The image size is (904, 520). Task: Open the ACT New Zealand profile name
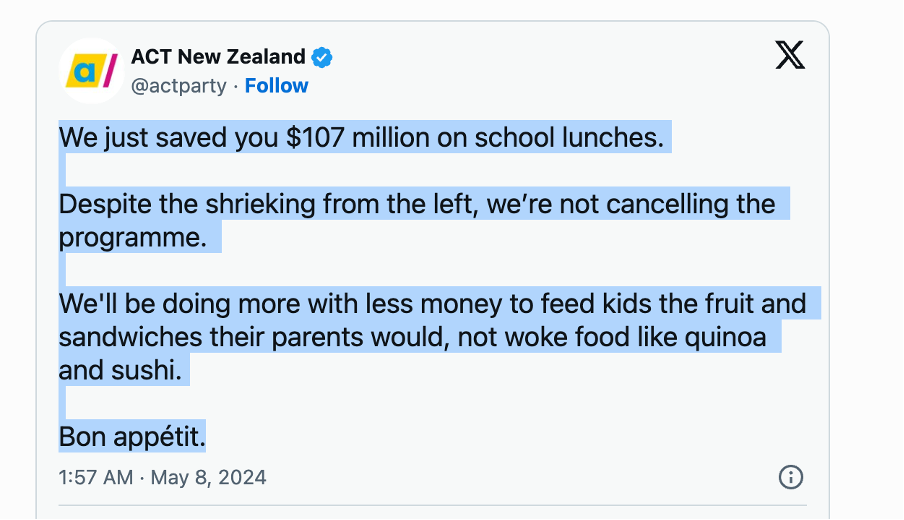(218, 57)
